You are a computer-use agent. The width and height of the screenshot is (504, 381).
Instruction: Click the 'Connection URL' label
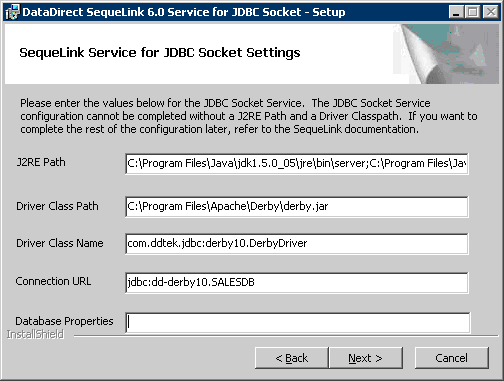pyautogui.click(x=53, y=281)
